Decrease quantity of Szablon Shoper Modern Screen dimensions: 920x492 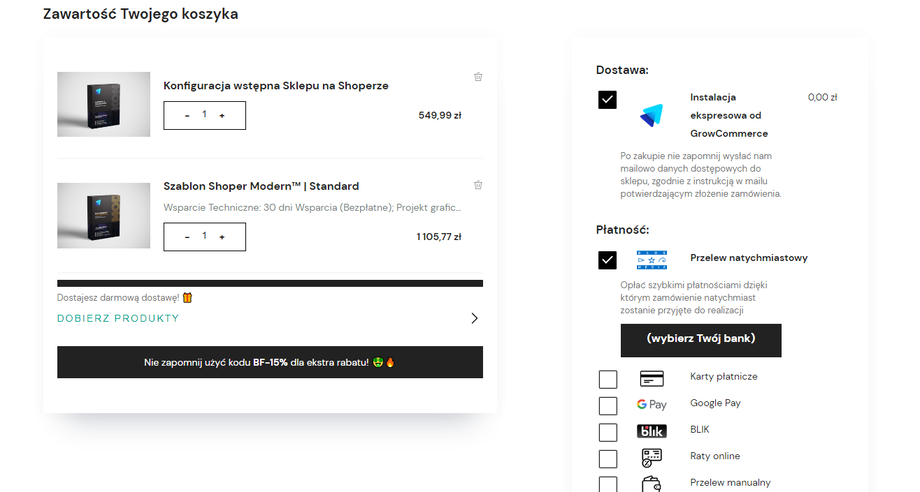click(187, 237)
